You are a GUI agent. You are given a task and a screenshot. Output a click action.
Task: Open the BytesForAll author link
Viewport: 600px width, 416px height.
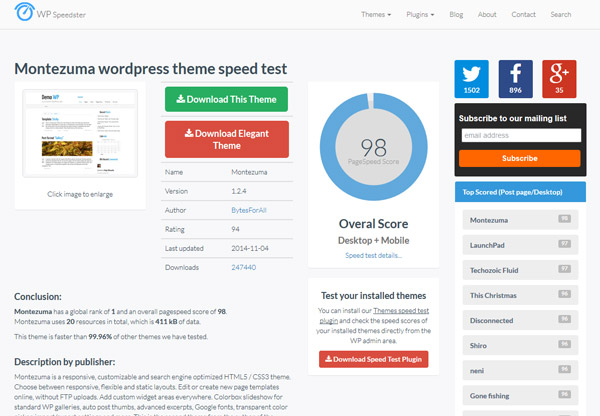[x=249, y=210]
